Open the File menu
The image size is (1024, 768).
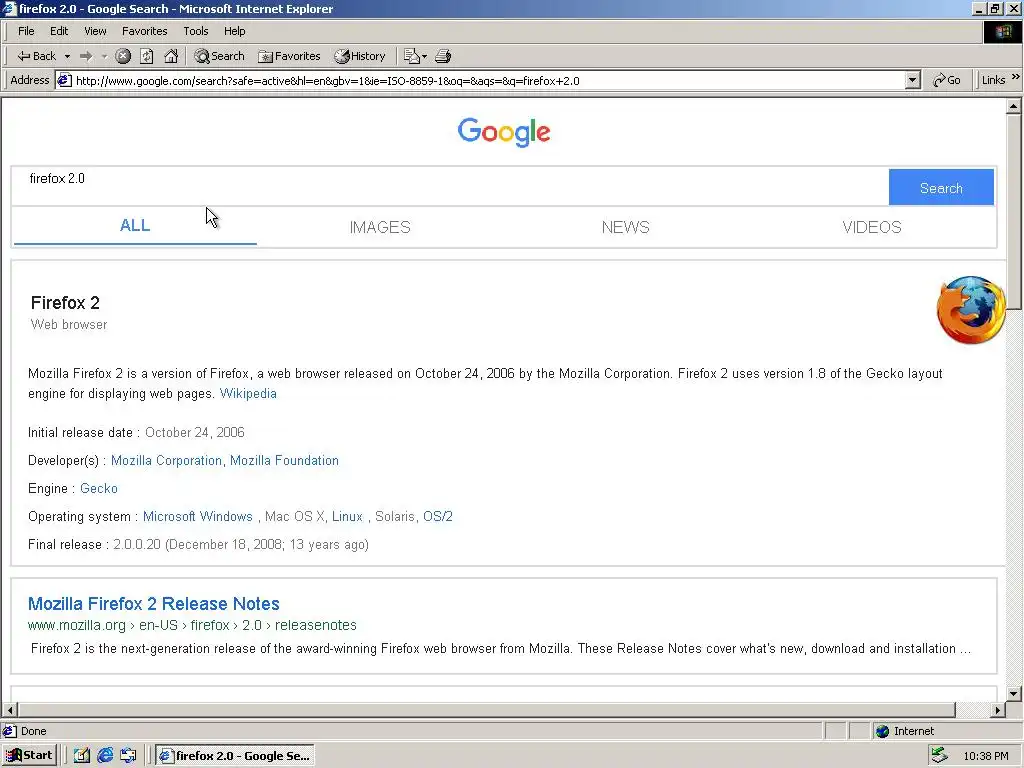26,31
